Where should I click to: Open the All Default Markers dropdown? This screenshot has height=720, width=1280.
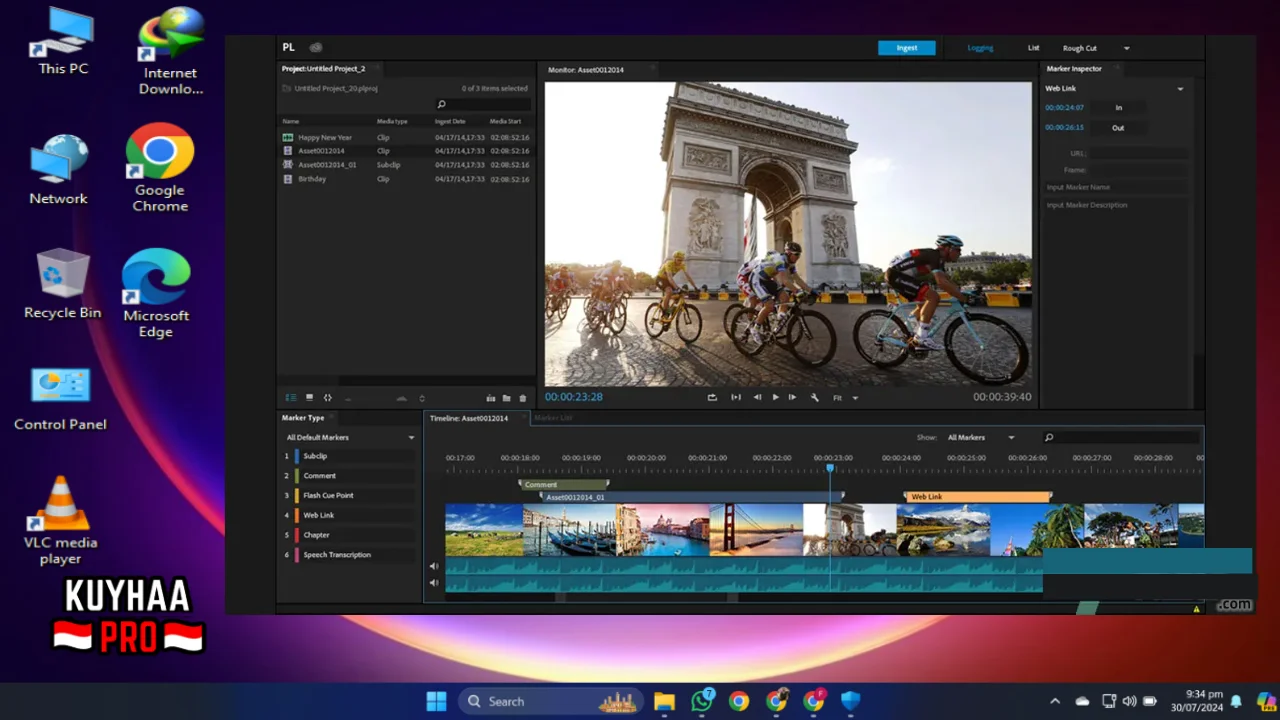(349, 437)
